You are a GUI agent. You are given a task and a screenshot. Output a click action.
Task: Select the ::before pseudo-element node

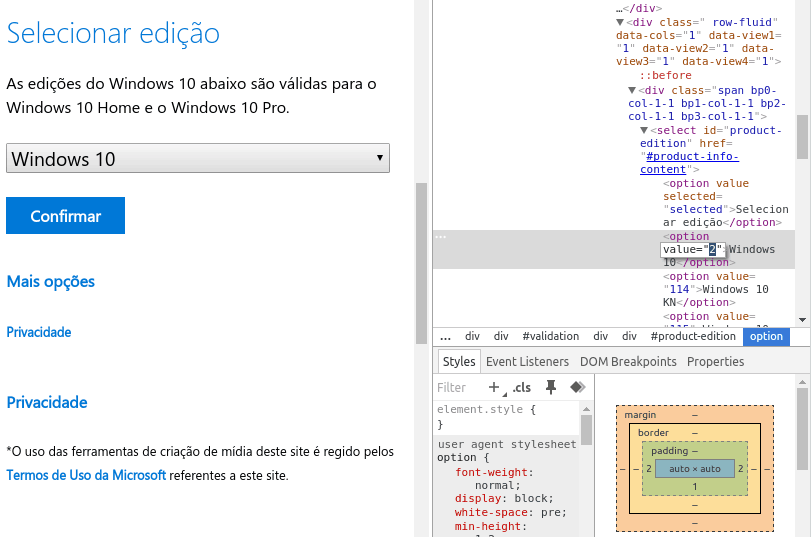[665, 76]
